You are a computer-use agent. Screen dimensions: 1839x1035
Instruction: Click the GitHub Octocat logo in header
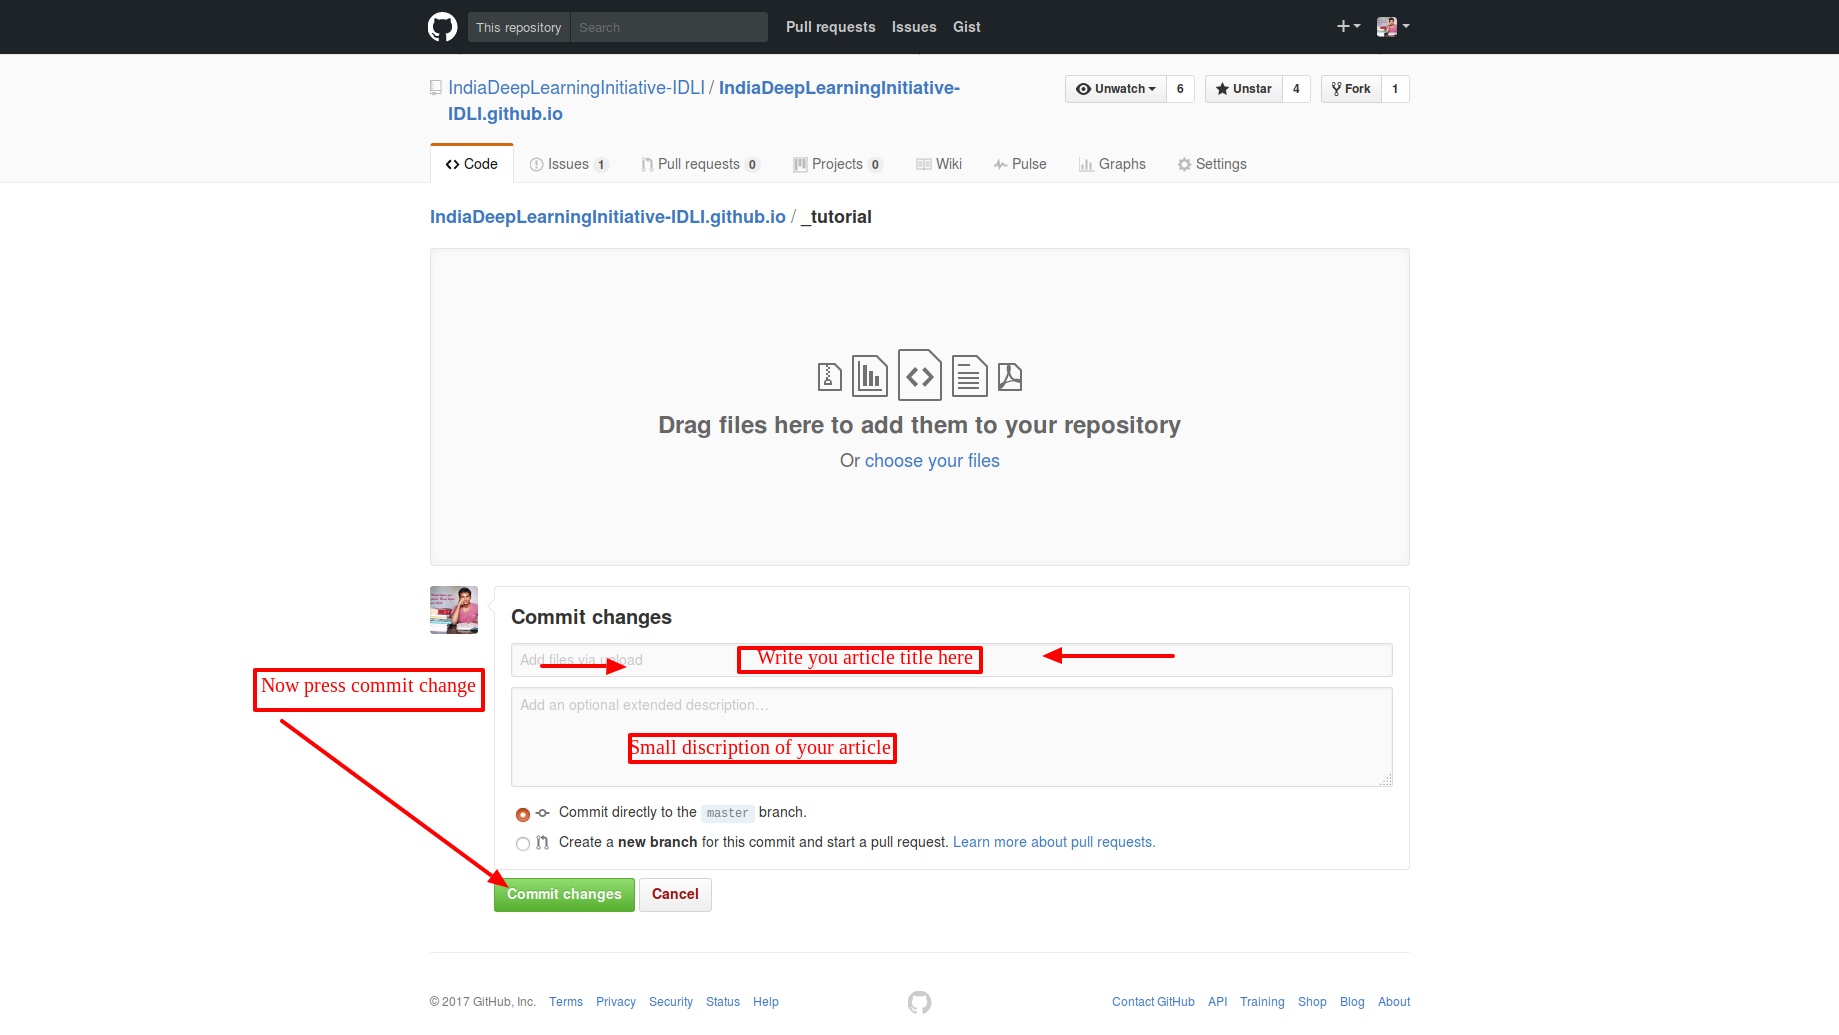pyautogui.click(x=442, y=27)
